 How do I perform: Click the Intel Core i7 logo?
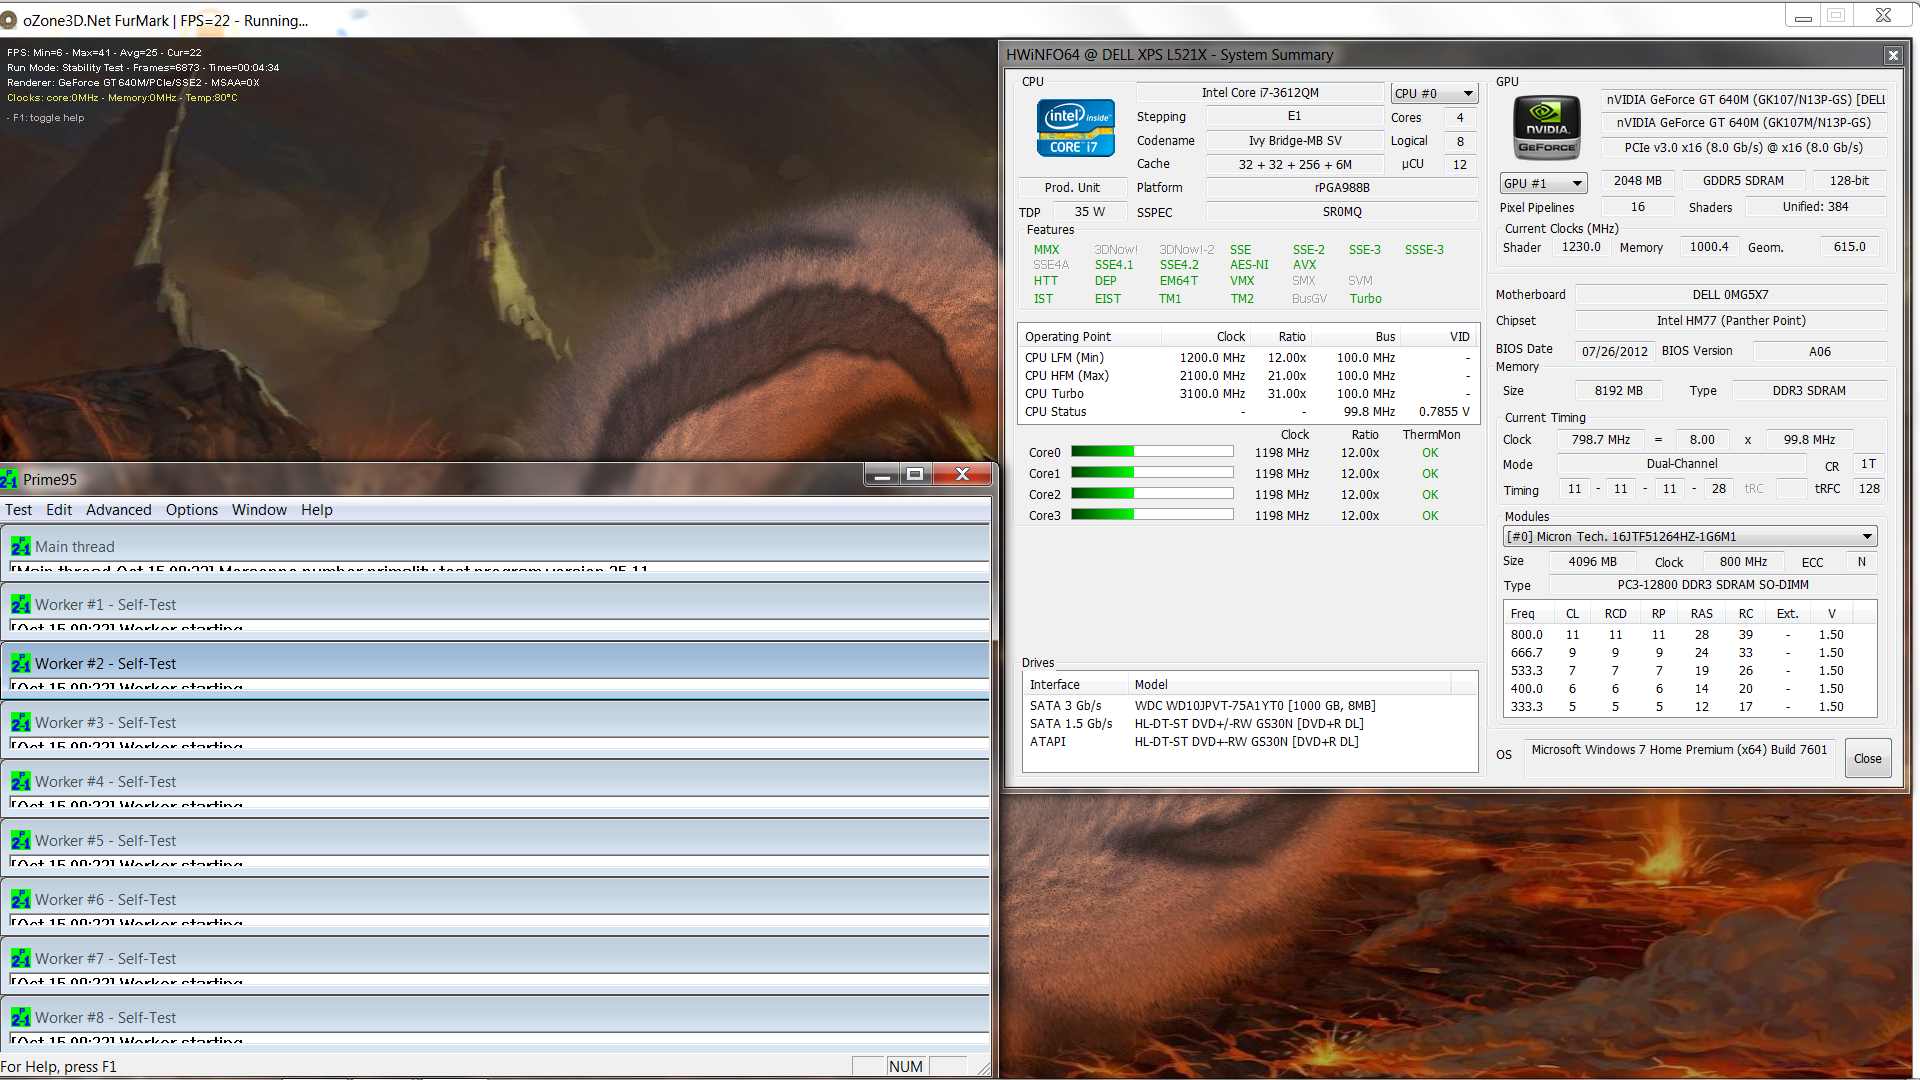click(x=1075, y=128)
